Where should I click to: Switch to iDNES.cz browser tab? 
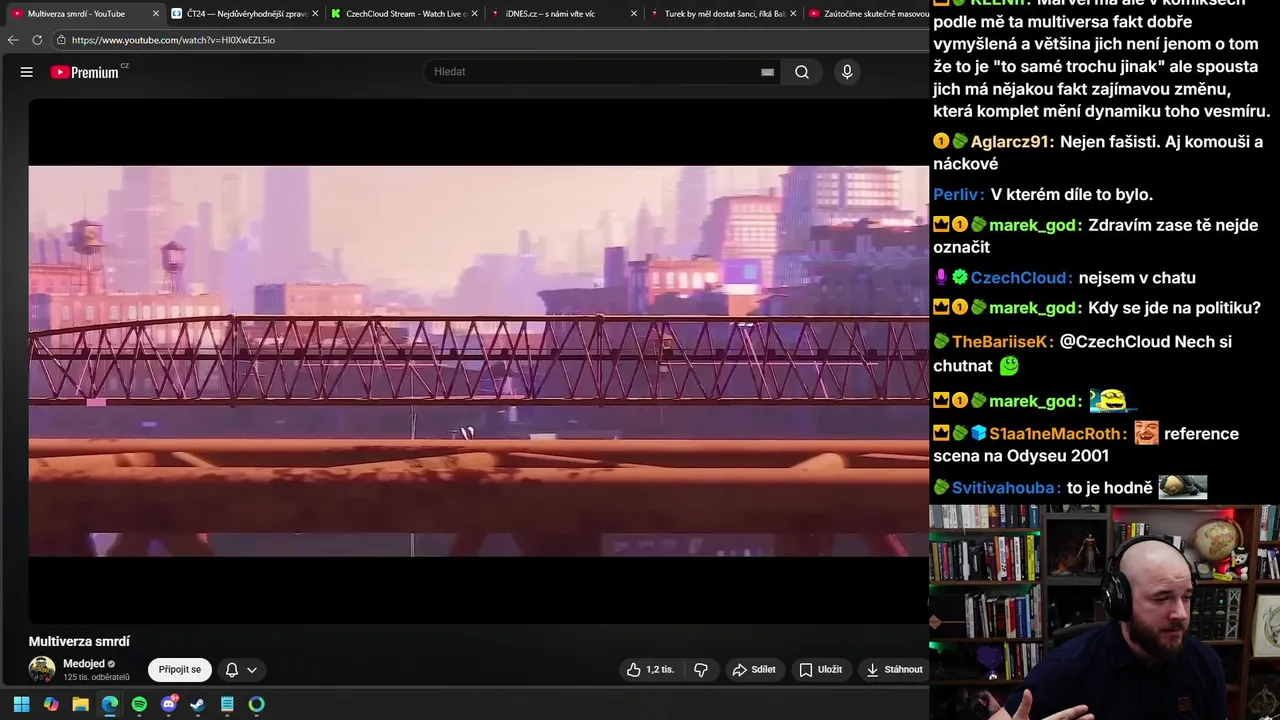(565, 14)
